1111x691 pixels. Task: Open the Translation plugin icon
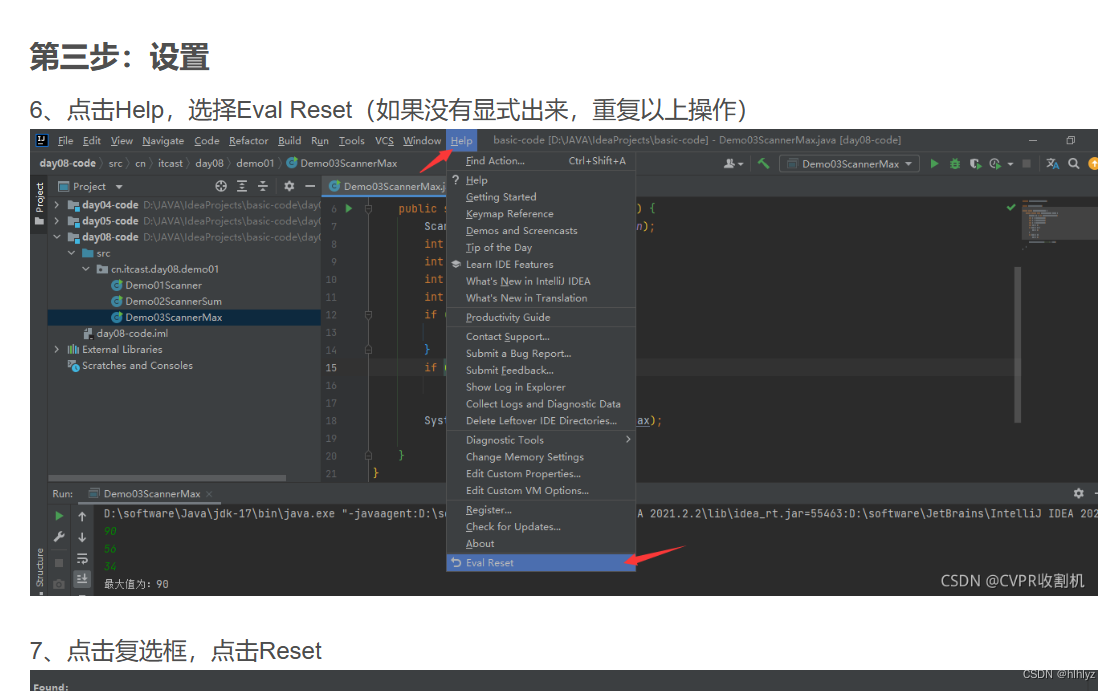pyautogui.click(x=1052, y=164)
